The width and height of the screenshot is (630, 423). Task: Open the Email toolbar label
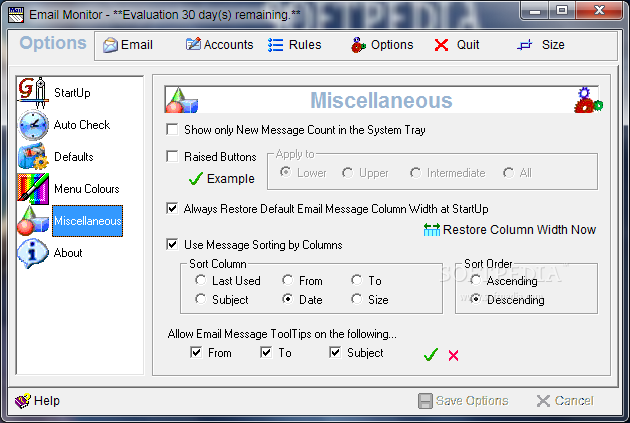coord(137,45)
